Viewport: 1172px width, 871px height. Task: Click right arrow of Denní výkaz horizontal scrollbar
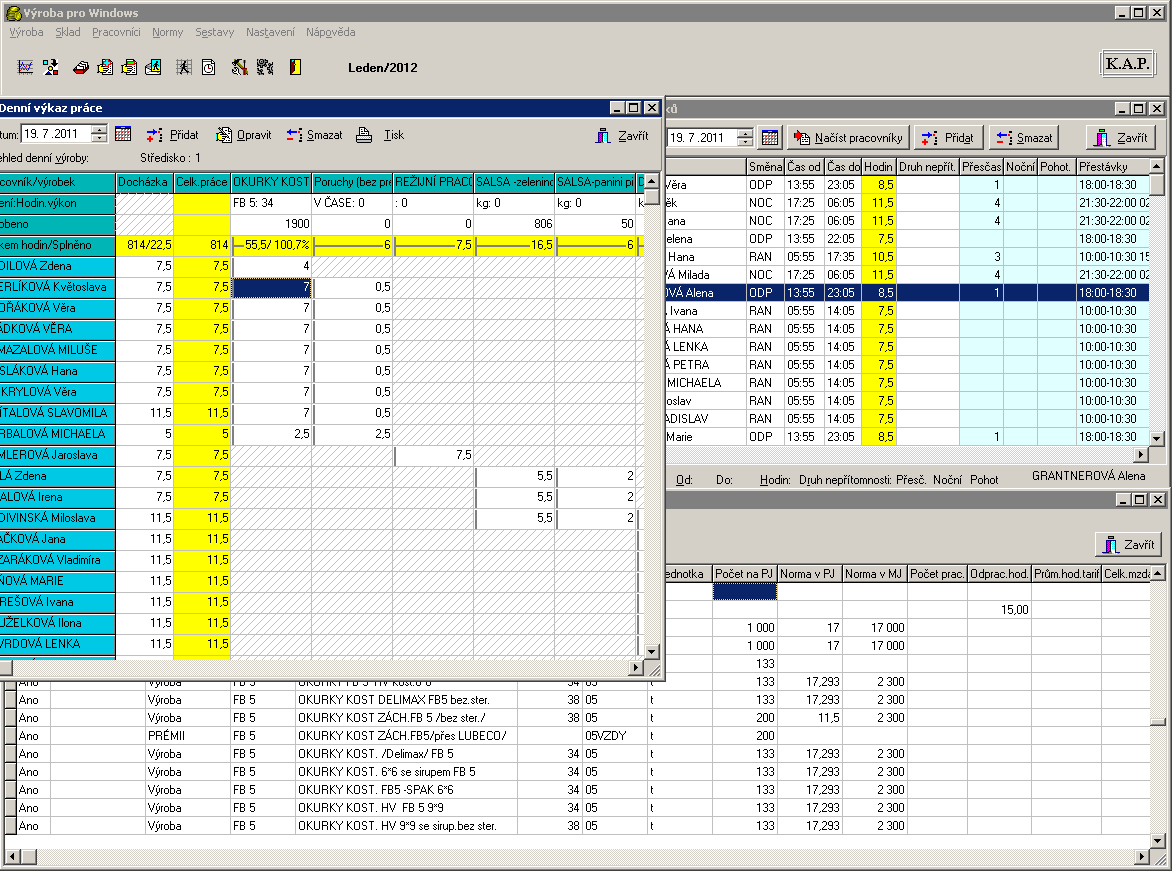637,668
